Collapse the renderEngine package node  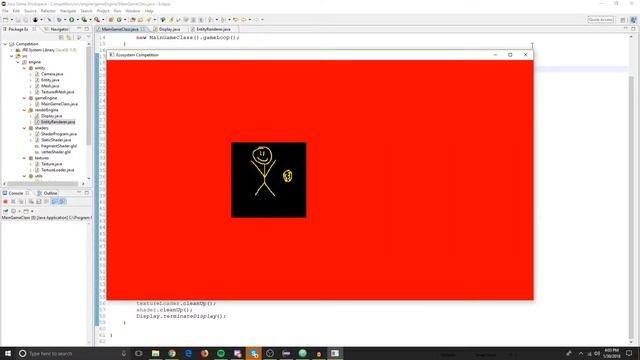click(x=24, y=110)
